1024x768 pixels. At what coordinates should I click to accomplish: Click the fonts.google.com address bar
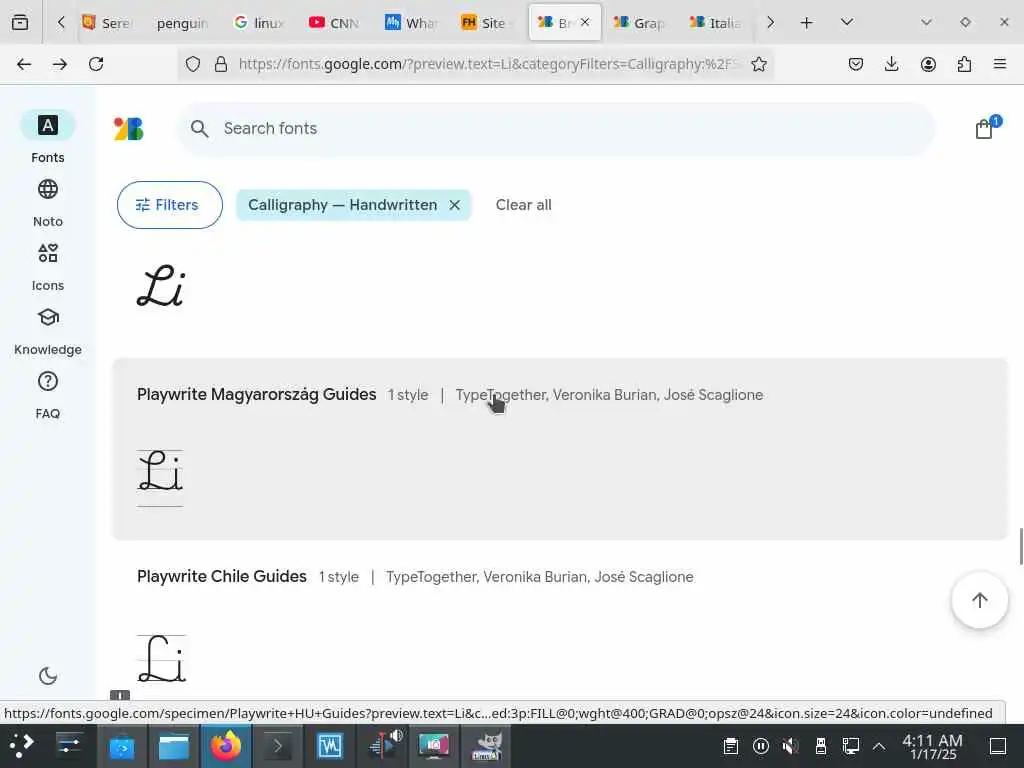tap(490, 64)
